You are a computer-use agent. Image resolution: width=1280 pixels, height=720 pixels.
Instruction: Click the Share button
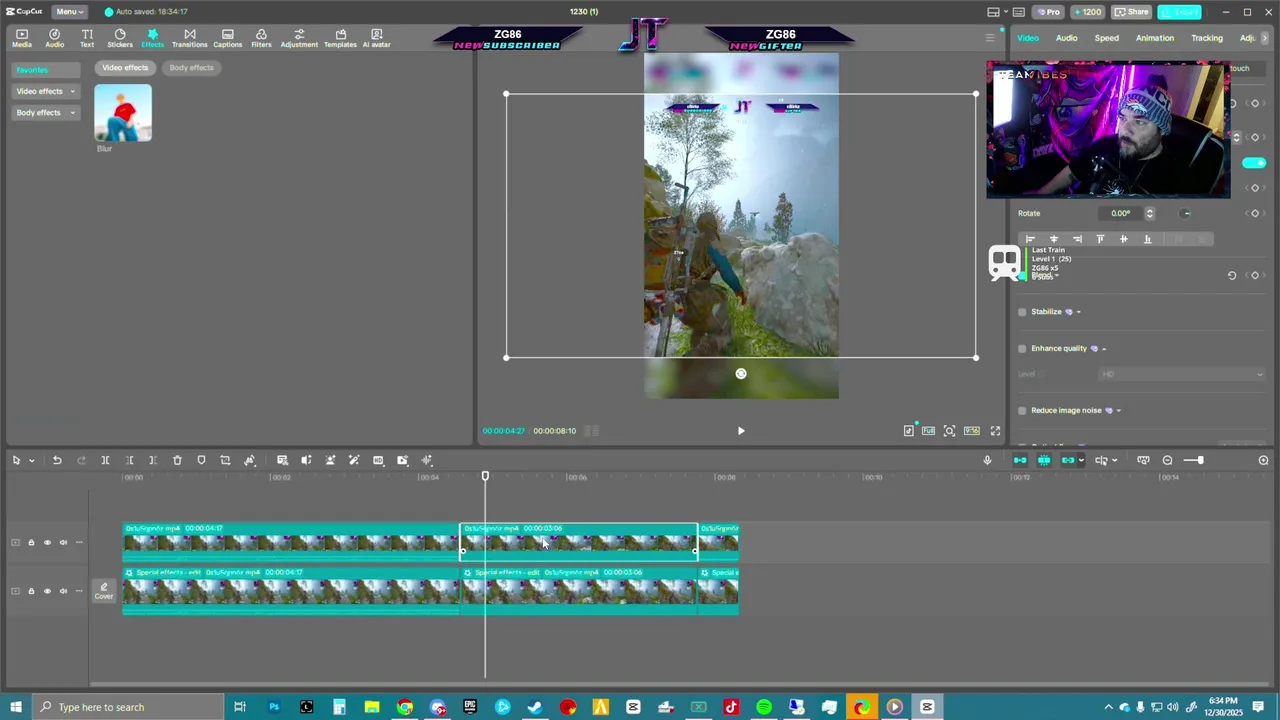click(x=1132, y=12)
